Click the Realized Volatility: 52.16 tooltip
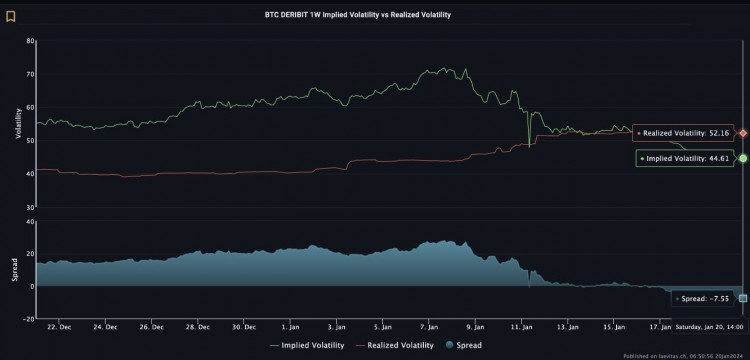 [683, 133]
